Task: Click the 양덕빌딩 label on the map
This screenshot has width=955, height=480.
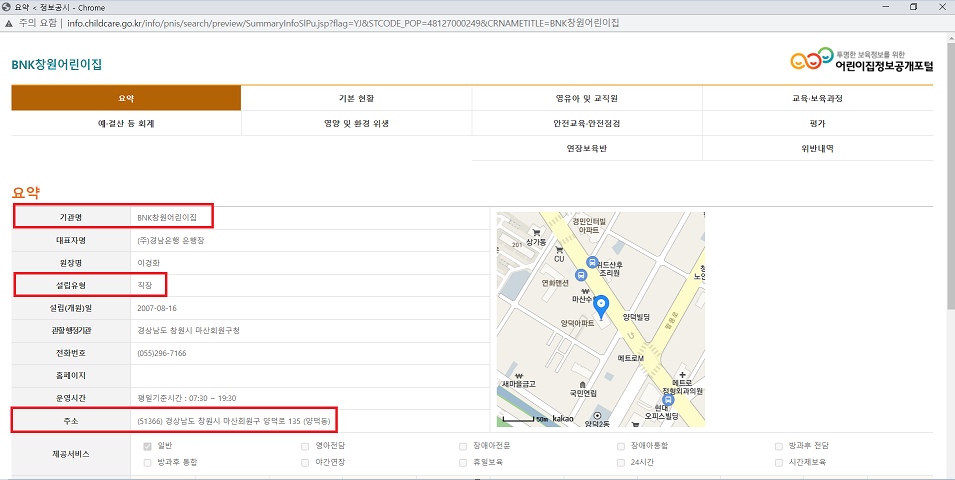Action: click(x=636, y=317)
